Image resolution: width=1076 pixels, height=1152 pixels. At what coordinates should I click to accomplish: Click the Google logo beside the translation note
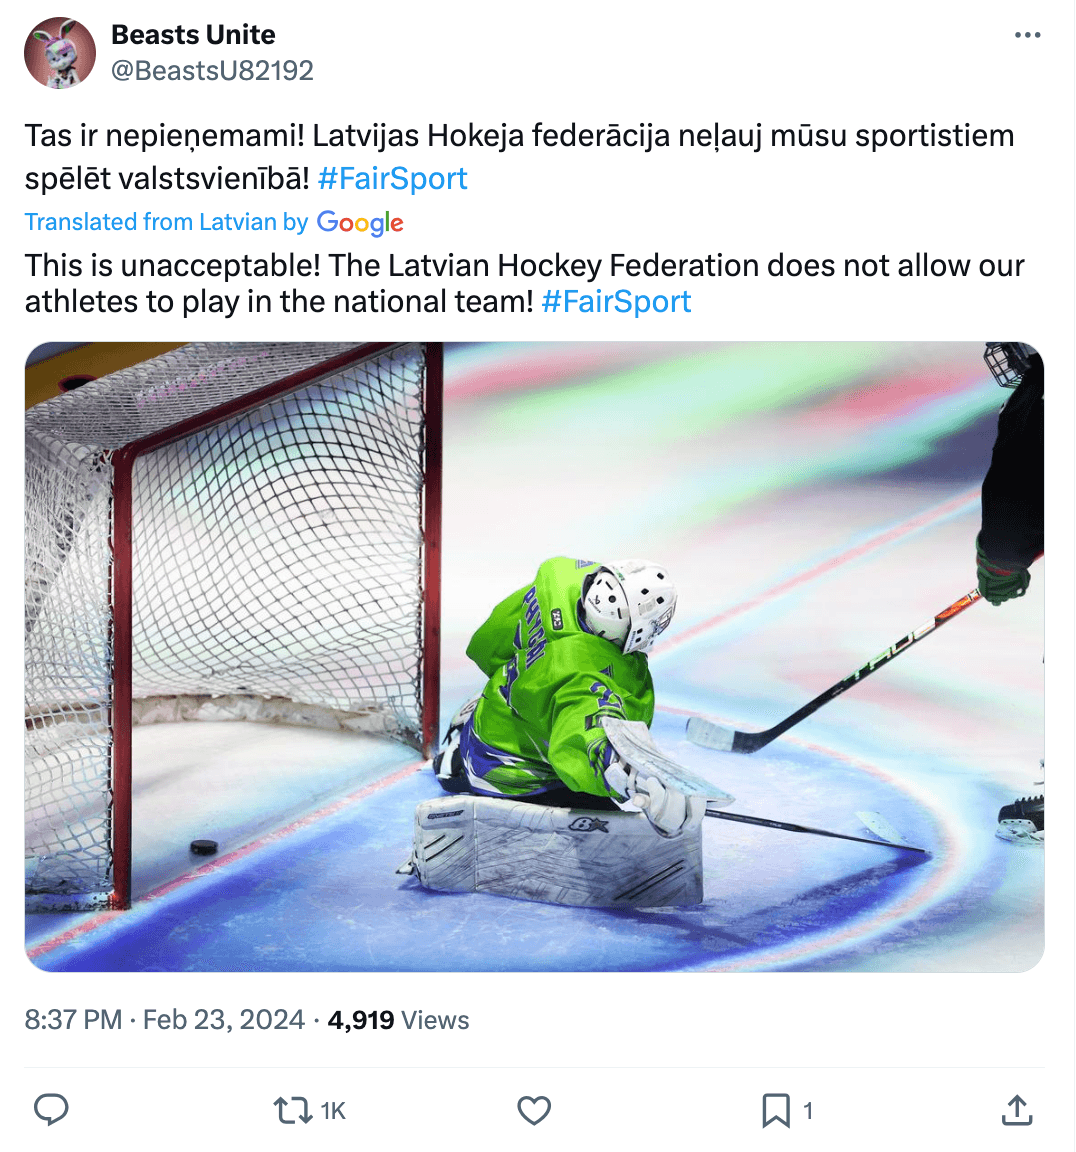(360, 222)
